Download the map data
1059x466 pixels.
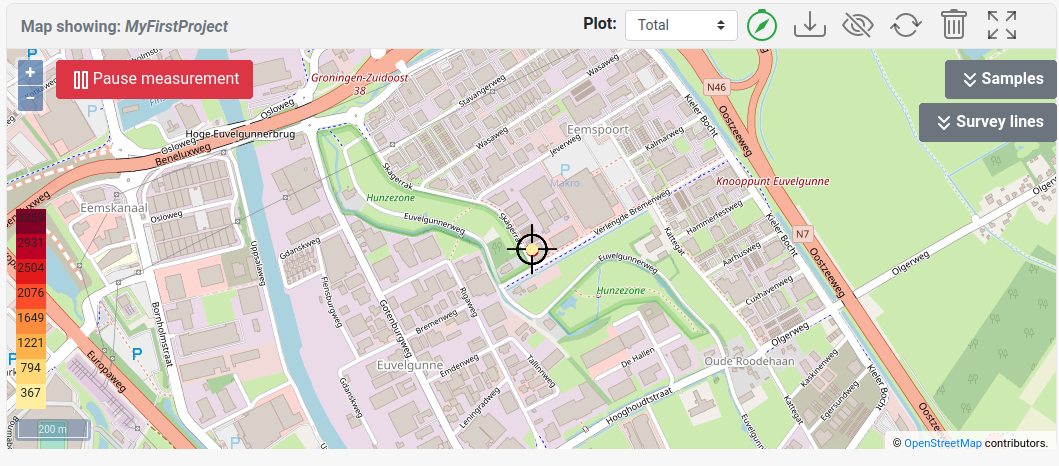click(x=810, y=25)
